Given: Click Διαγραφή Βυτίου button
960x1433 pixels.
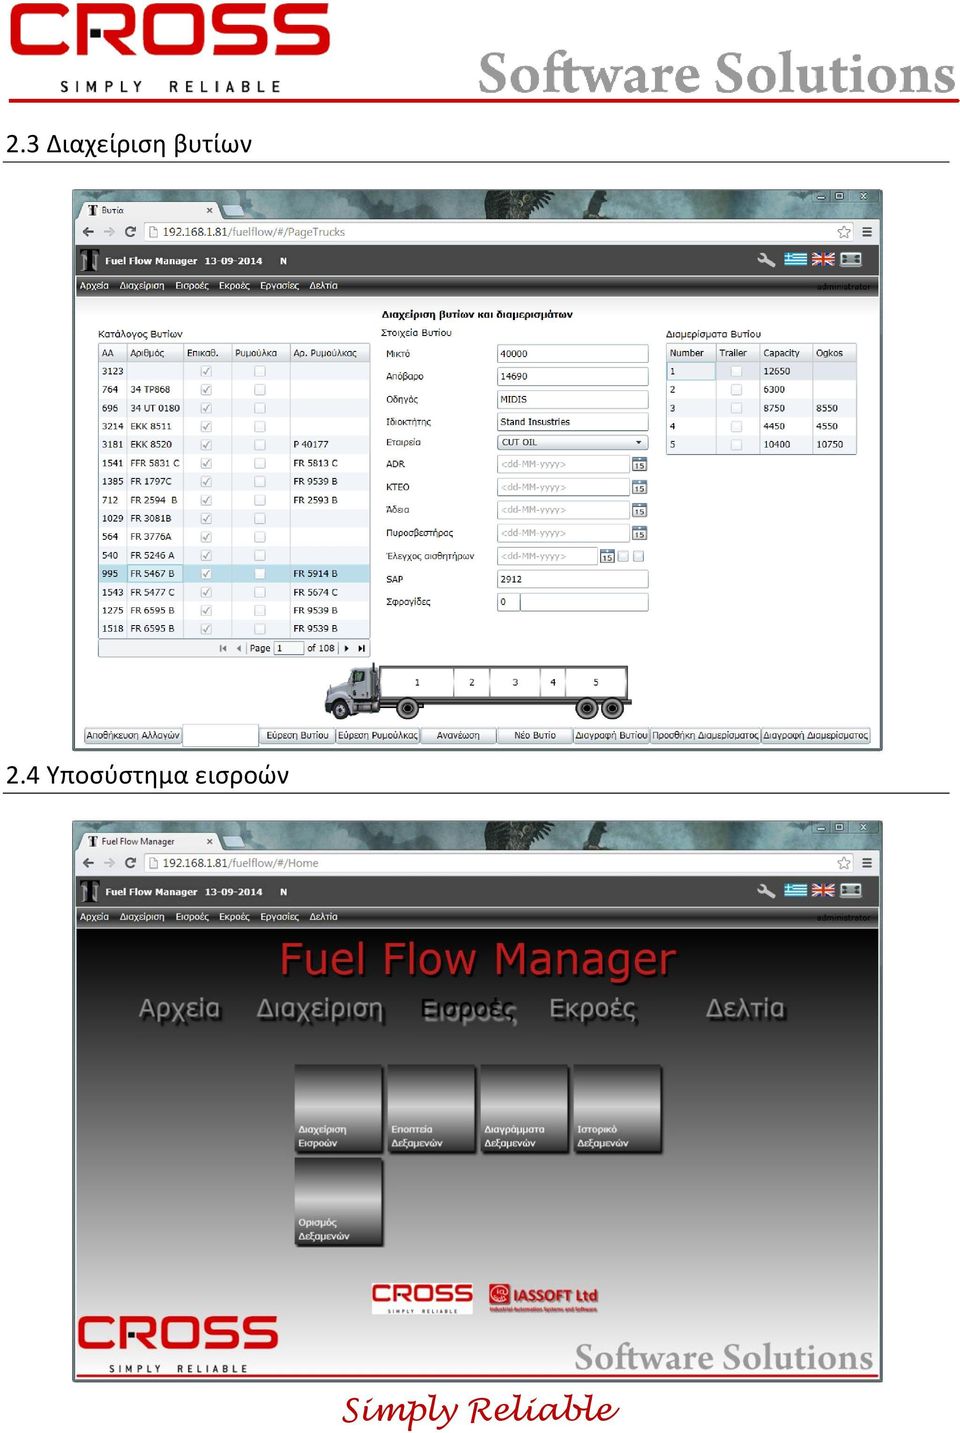Looking at the screenshot, I should coord(612,735).
